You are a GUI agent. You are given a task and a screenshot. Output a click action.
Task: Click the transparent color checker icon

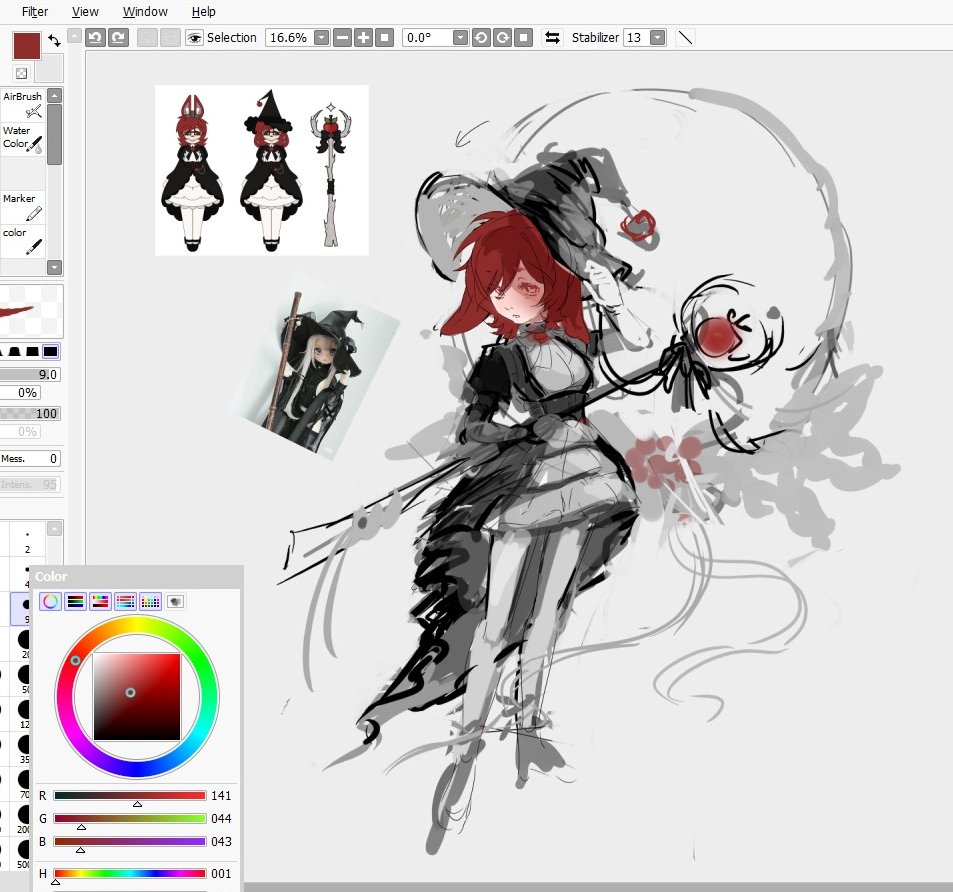[x=21, y=74]
